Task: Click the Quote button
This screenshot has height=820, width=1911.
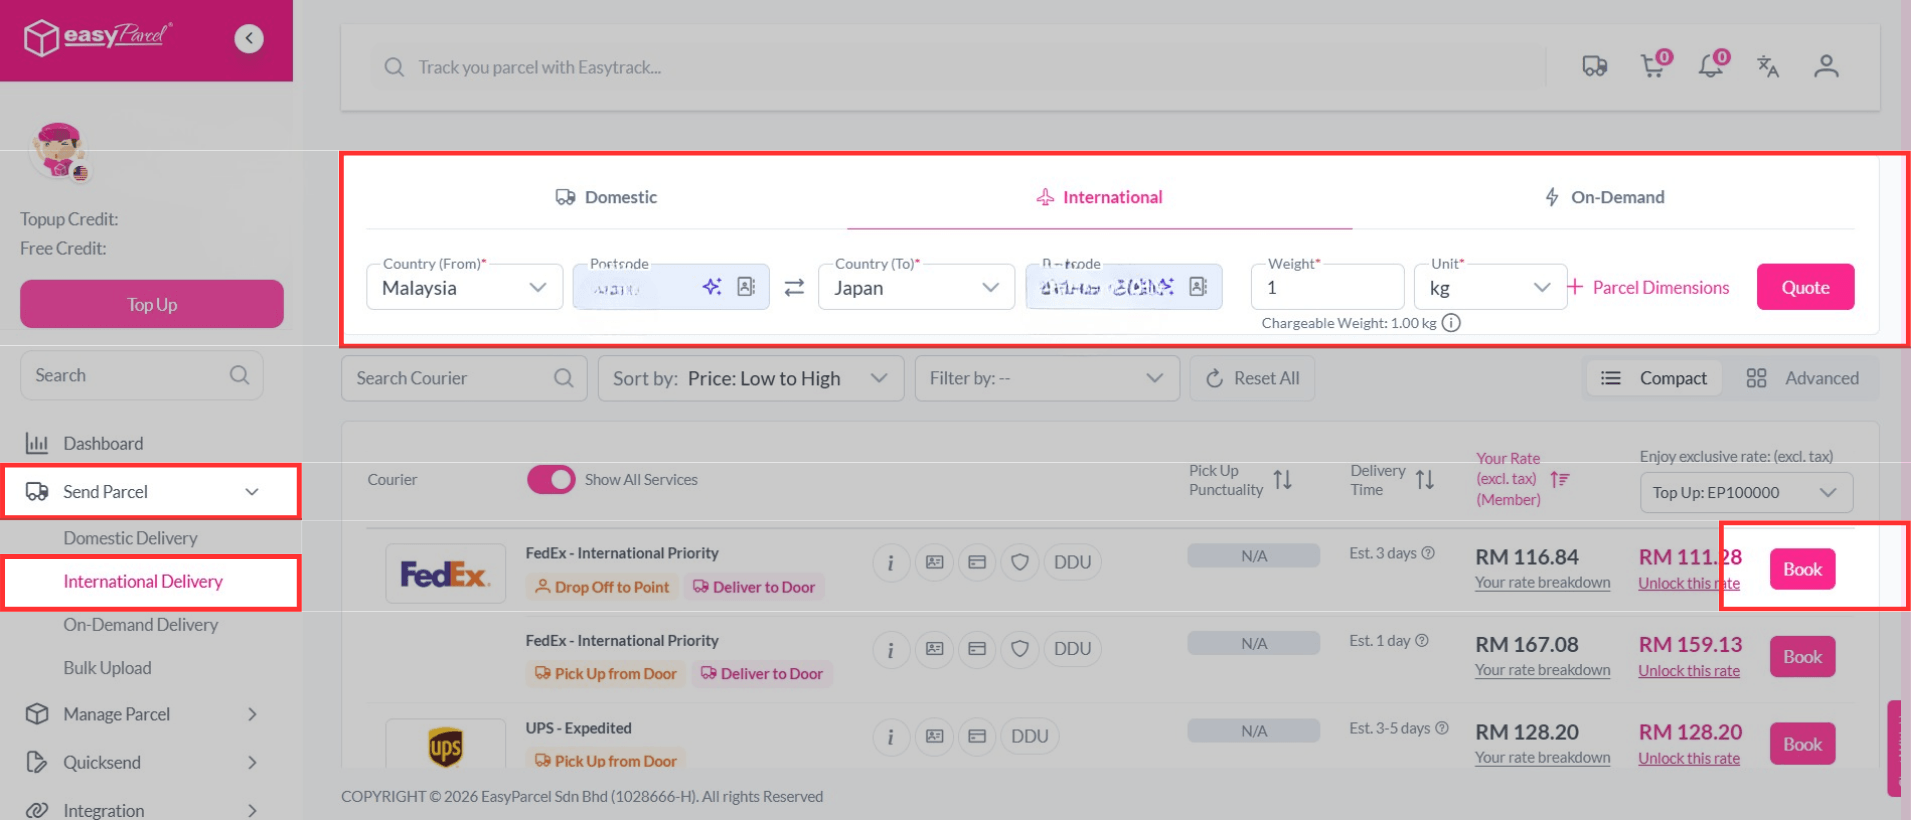Action: [x=1805, y=288]
